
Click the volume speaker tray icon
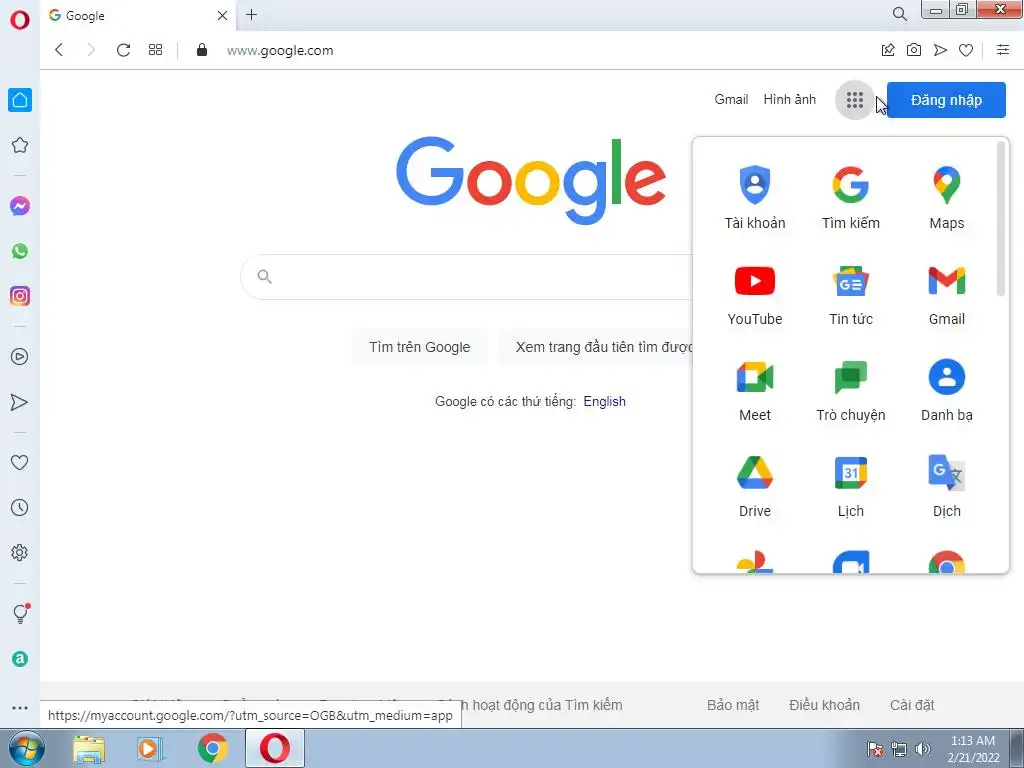(923, 748)
